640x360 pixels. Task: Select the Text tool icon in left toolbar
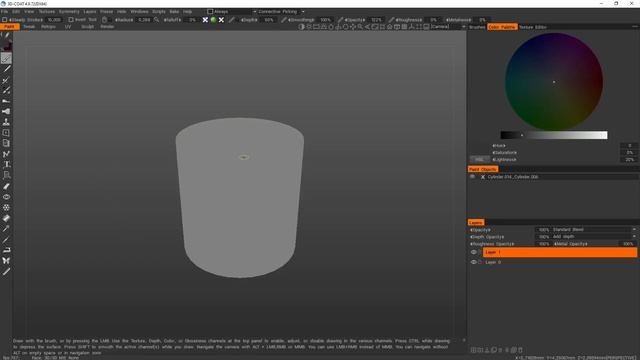coord(6,164)
